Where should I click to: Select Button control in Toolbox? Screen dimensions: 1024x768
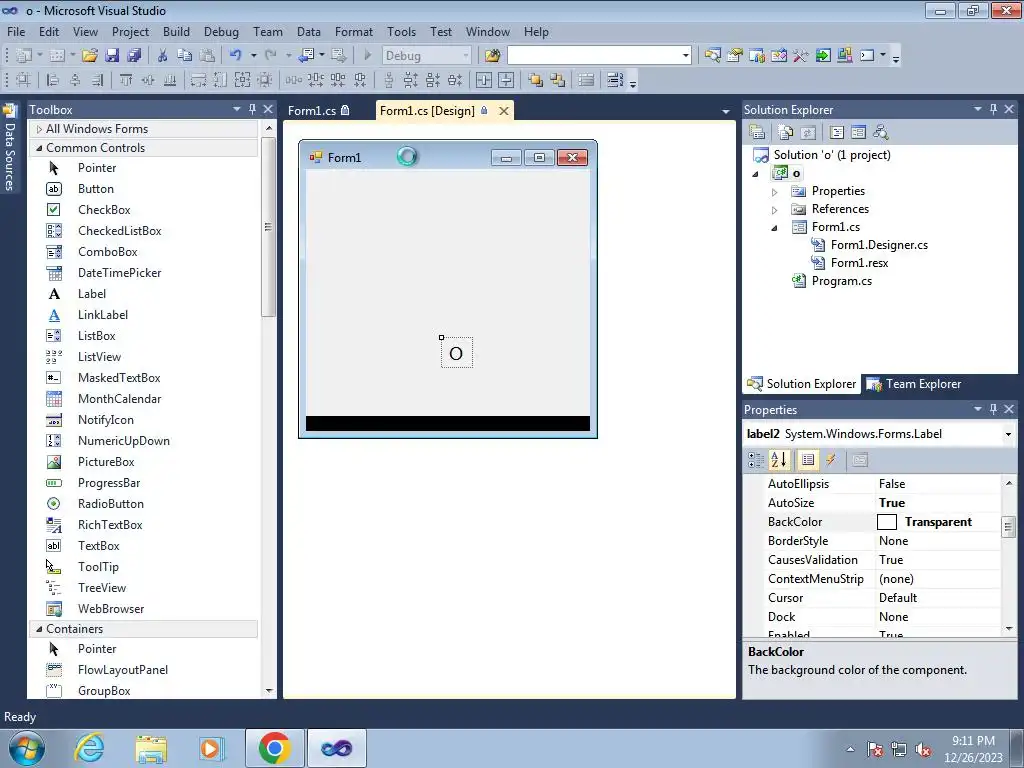click(95, 189)
